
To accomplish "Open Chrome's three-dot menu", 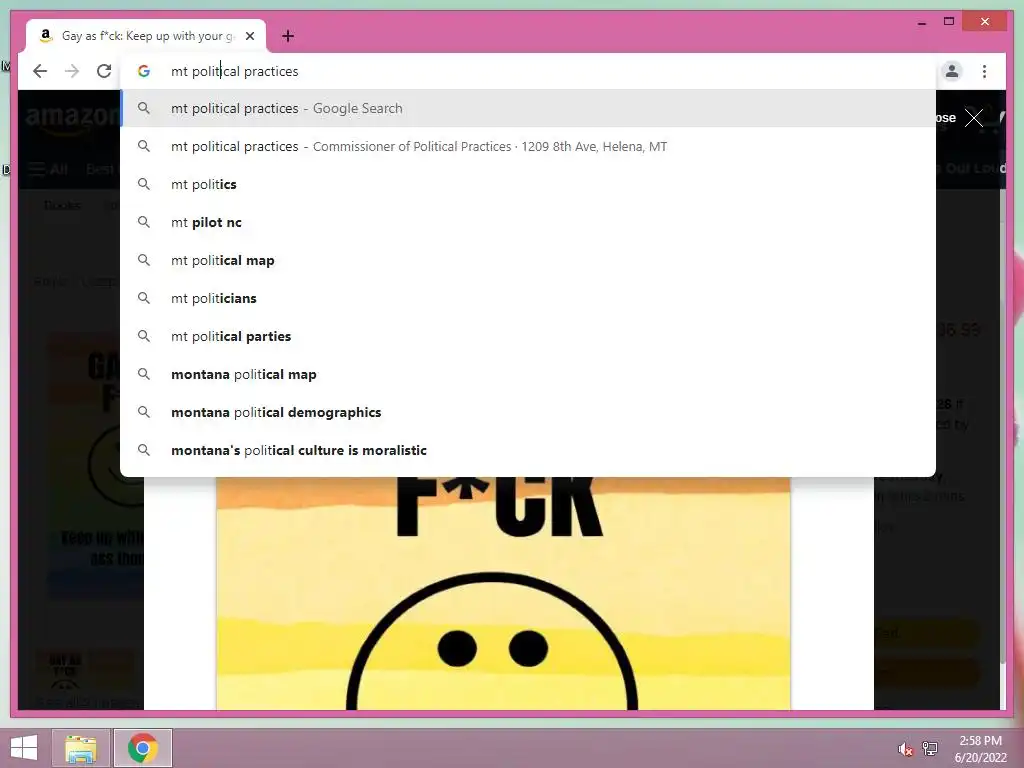I will (x=984, y=71).
